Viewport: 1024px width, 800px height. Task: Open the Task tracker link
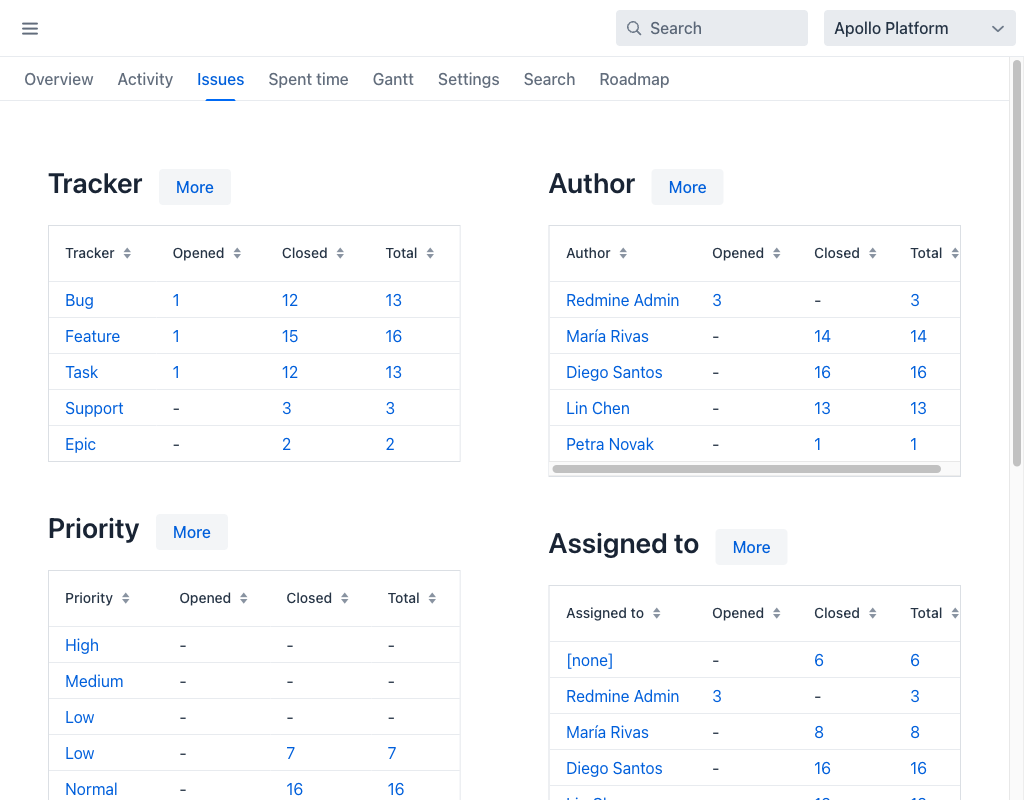pyautogui.click(x=82, y=372)
